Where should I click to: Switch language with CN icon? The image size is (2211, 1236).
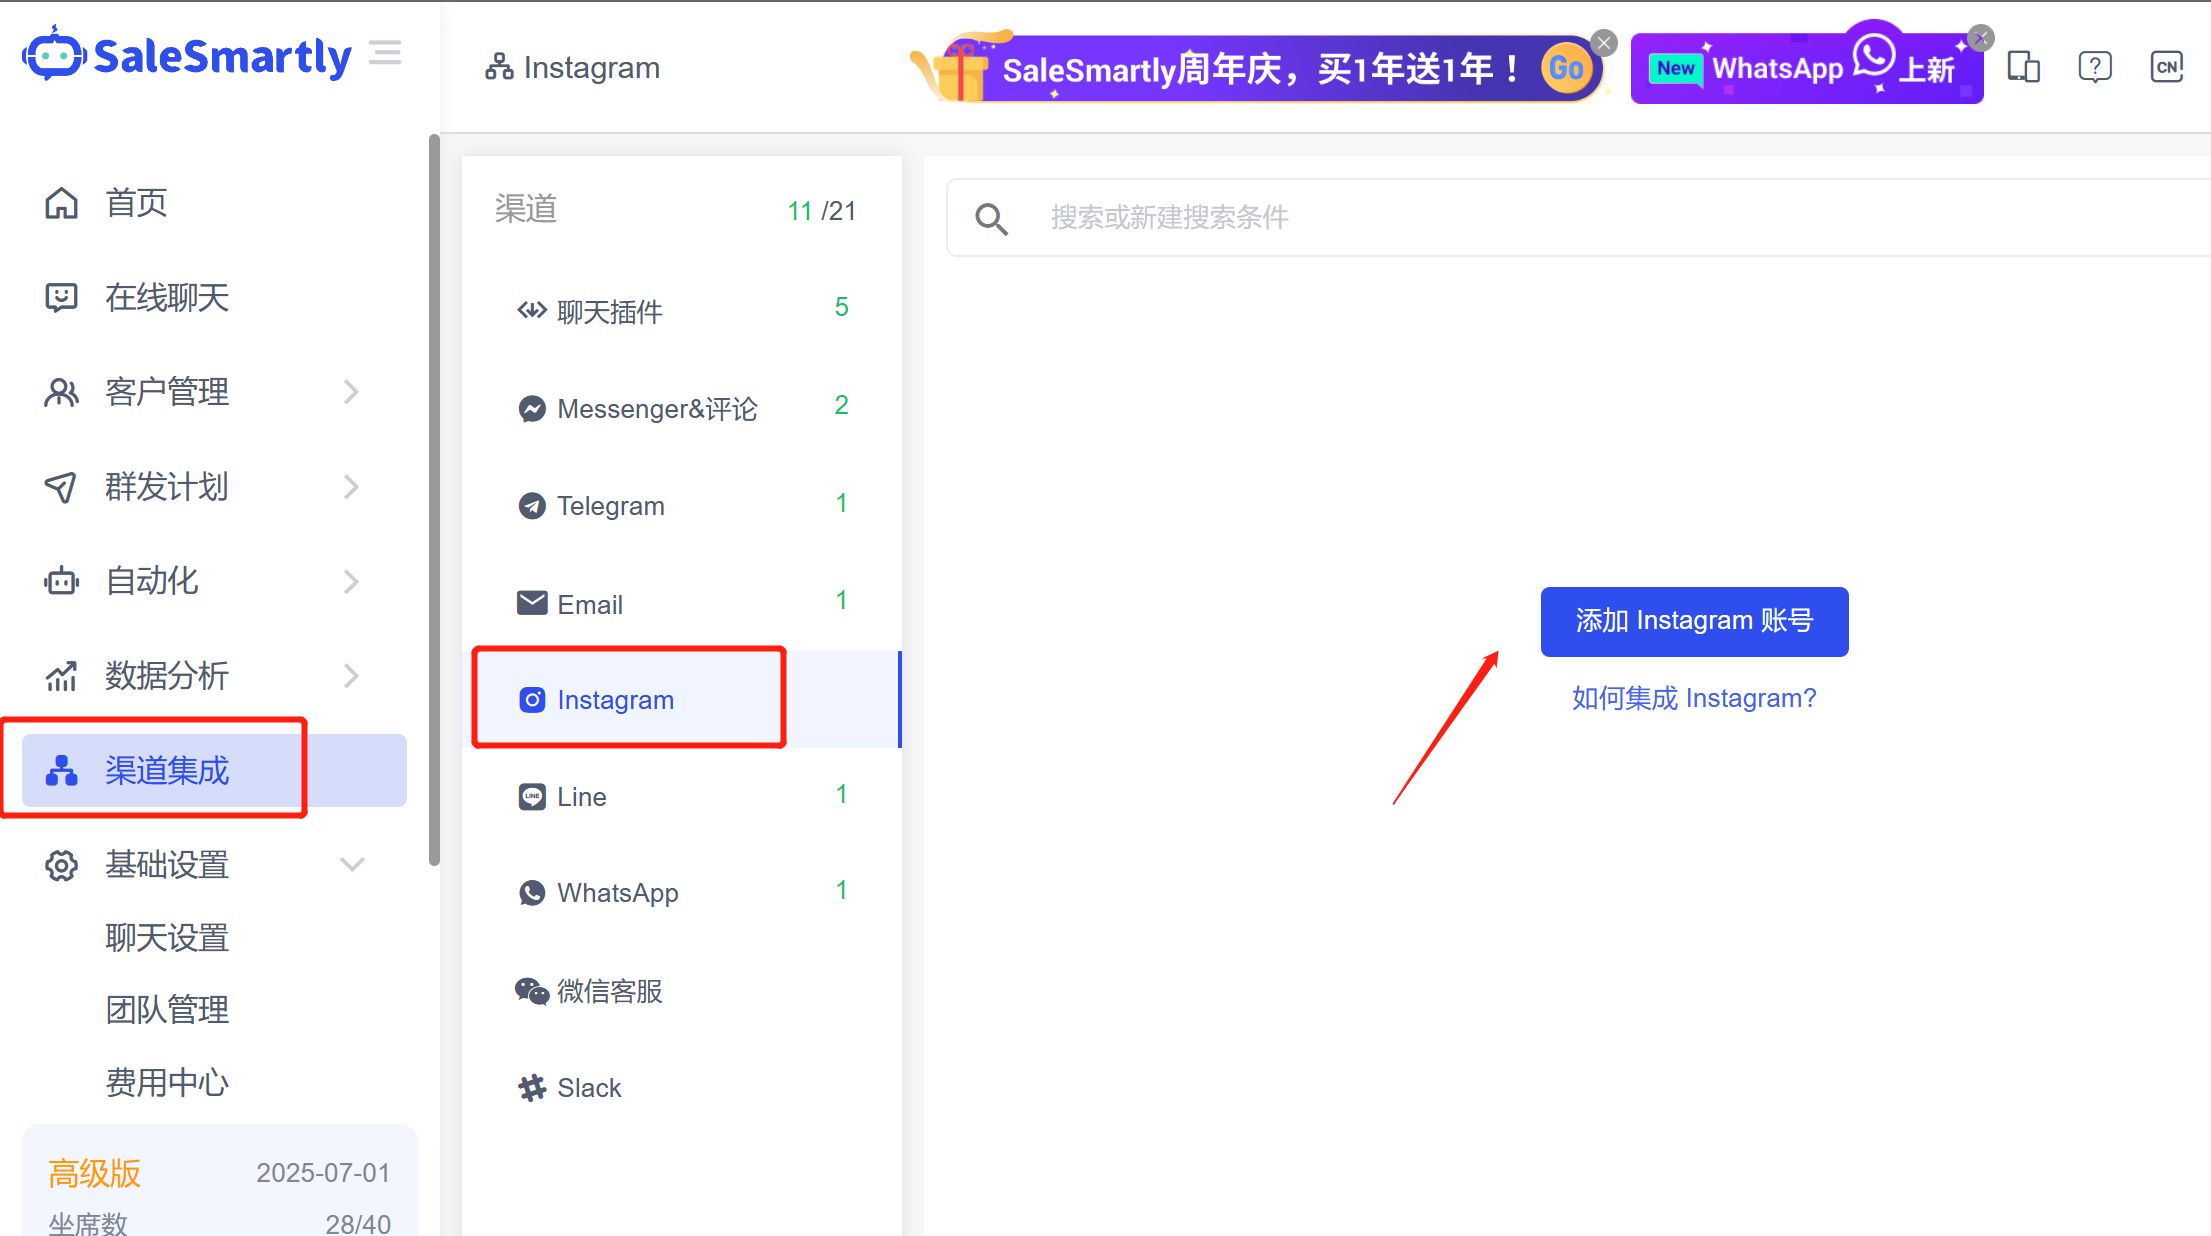2167,67
